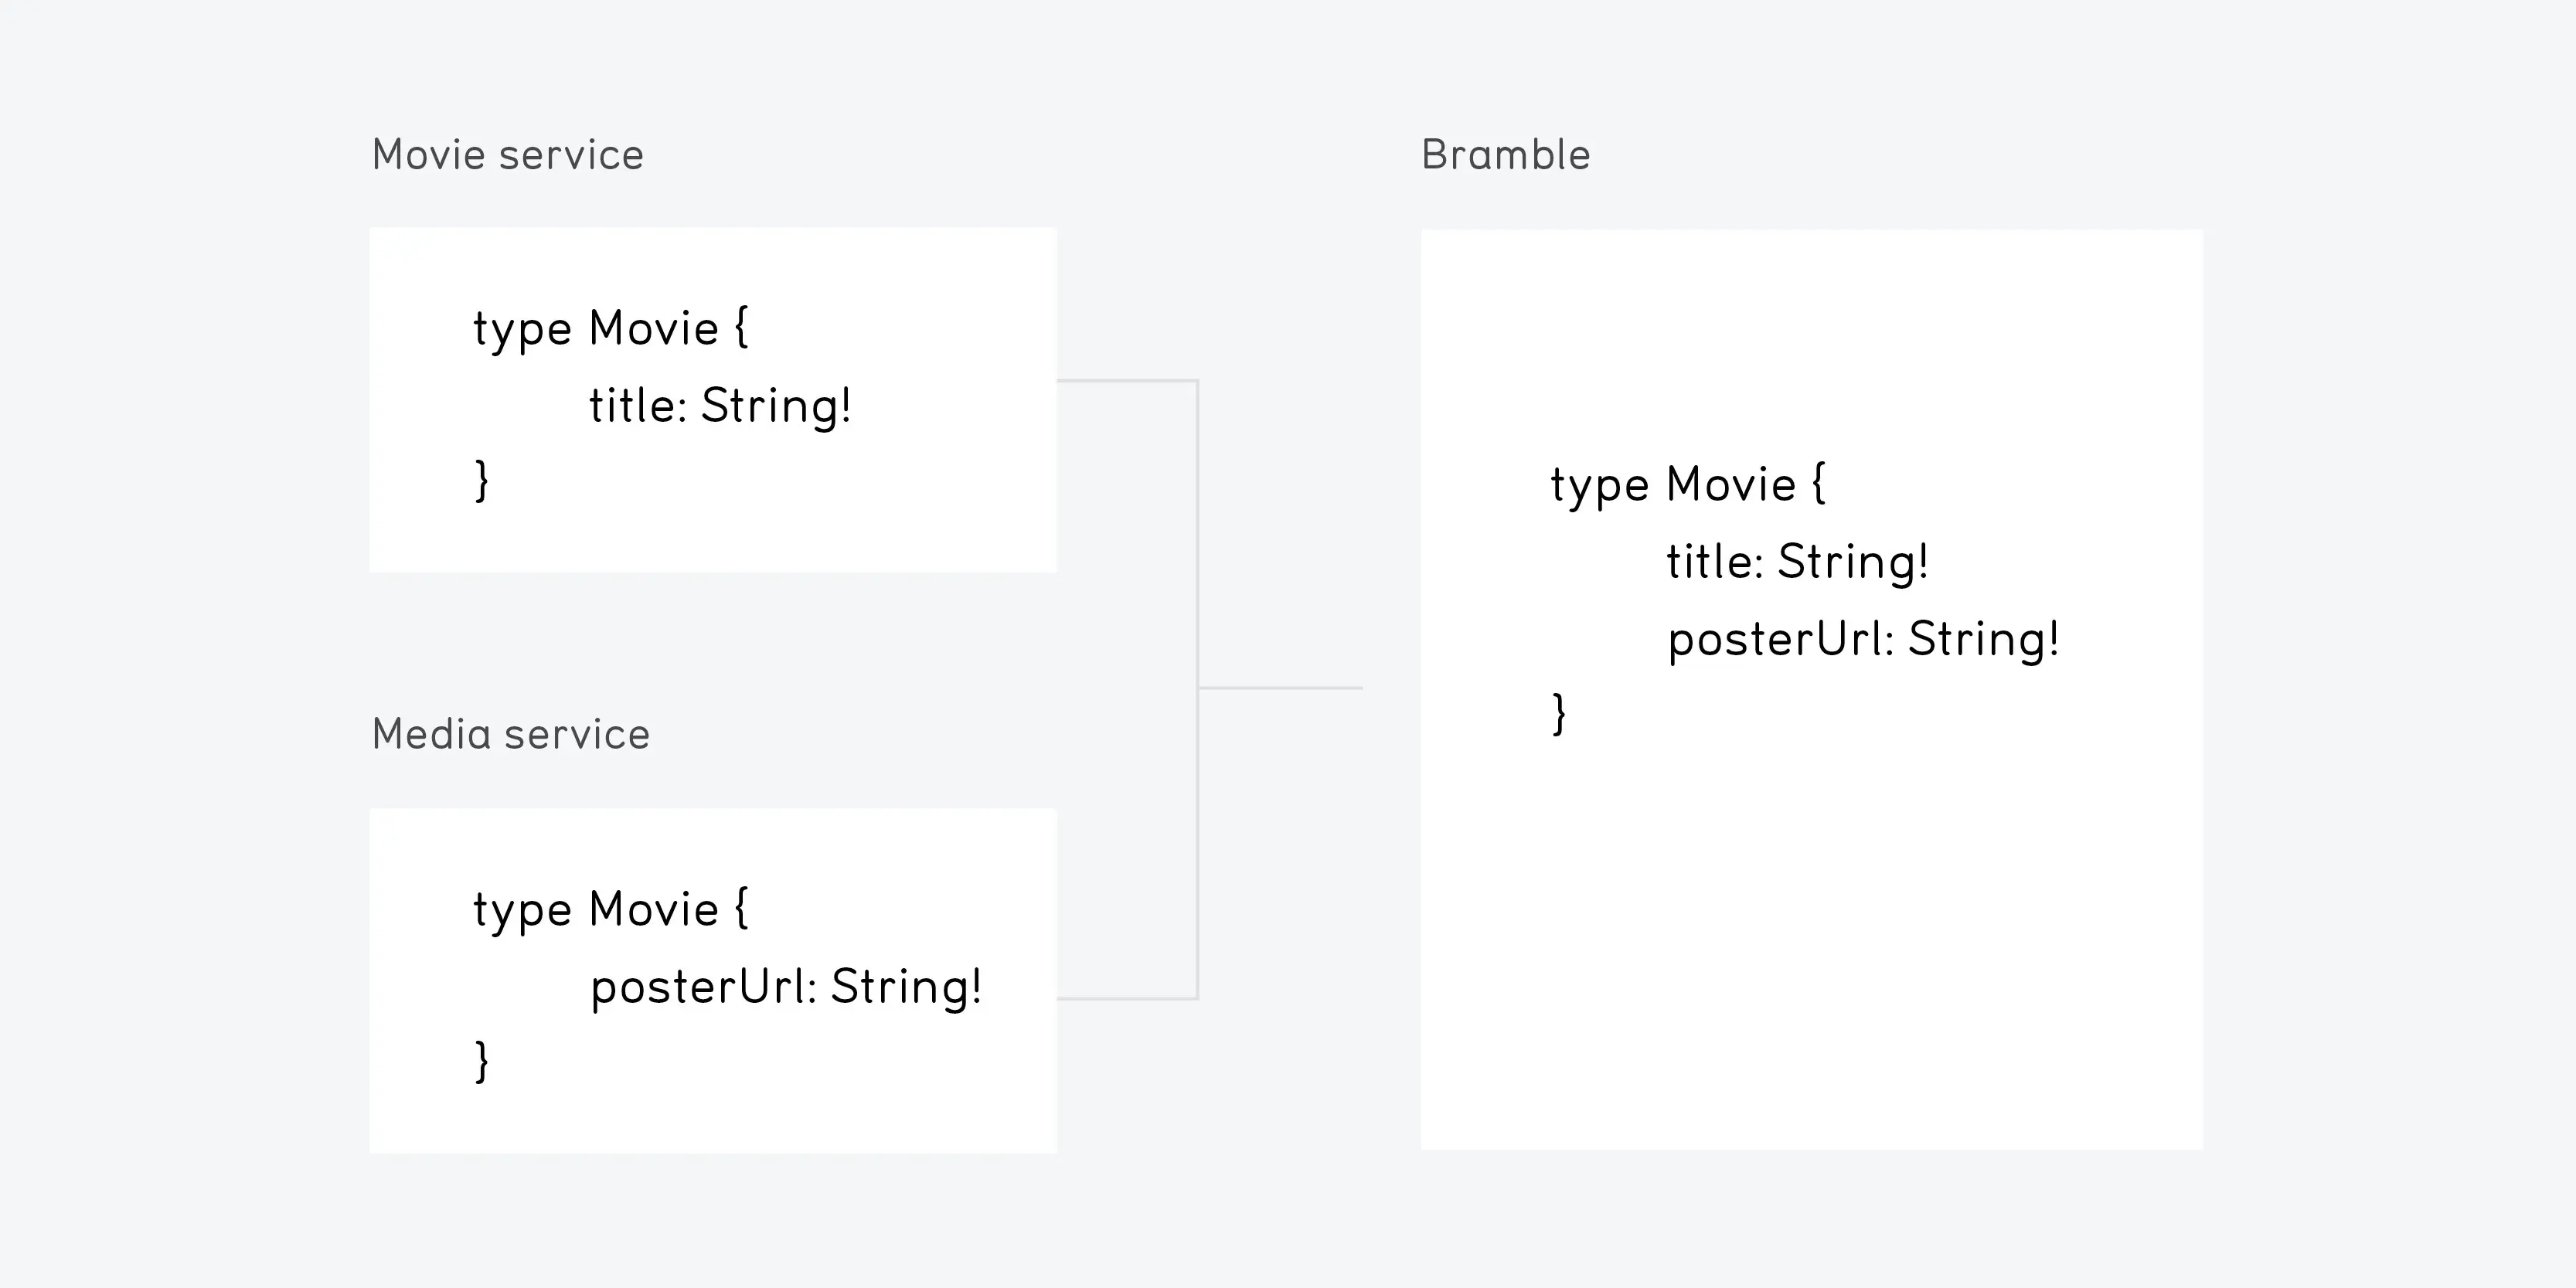This screenshot has height=1288, width=2576.
Task: Click the word 'Movie' in Bramble type
Action: 1732,485
